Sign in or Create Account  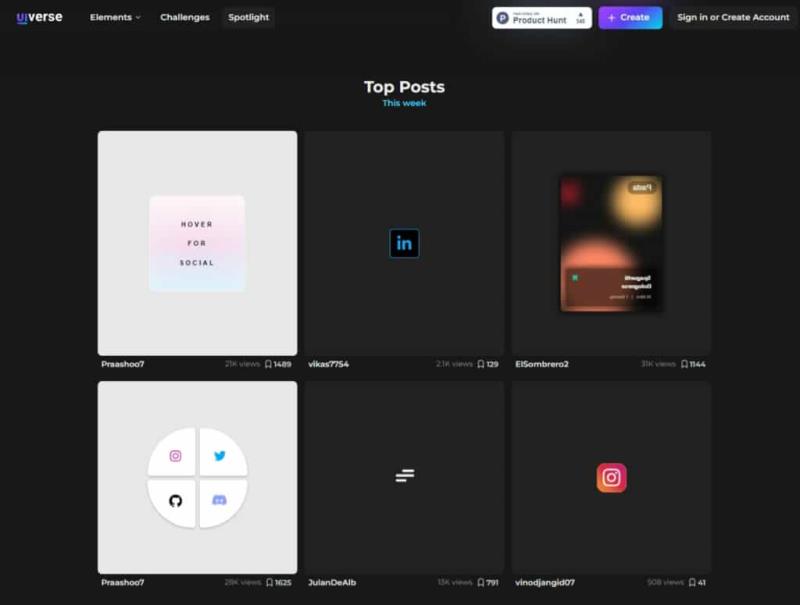point(733,17)
